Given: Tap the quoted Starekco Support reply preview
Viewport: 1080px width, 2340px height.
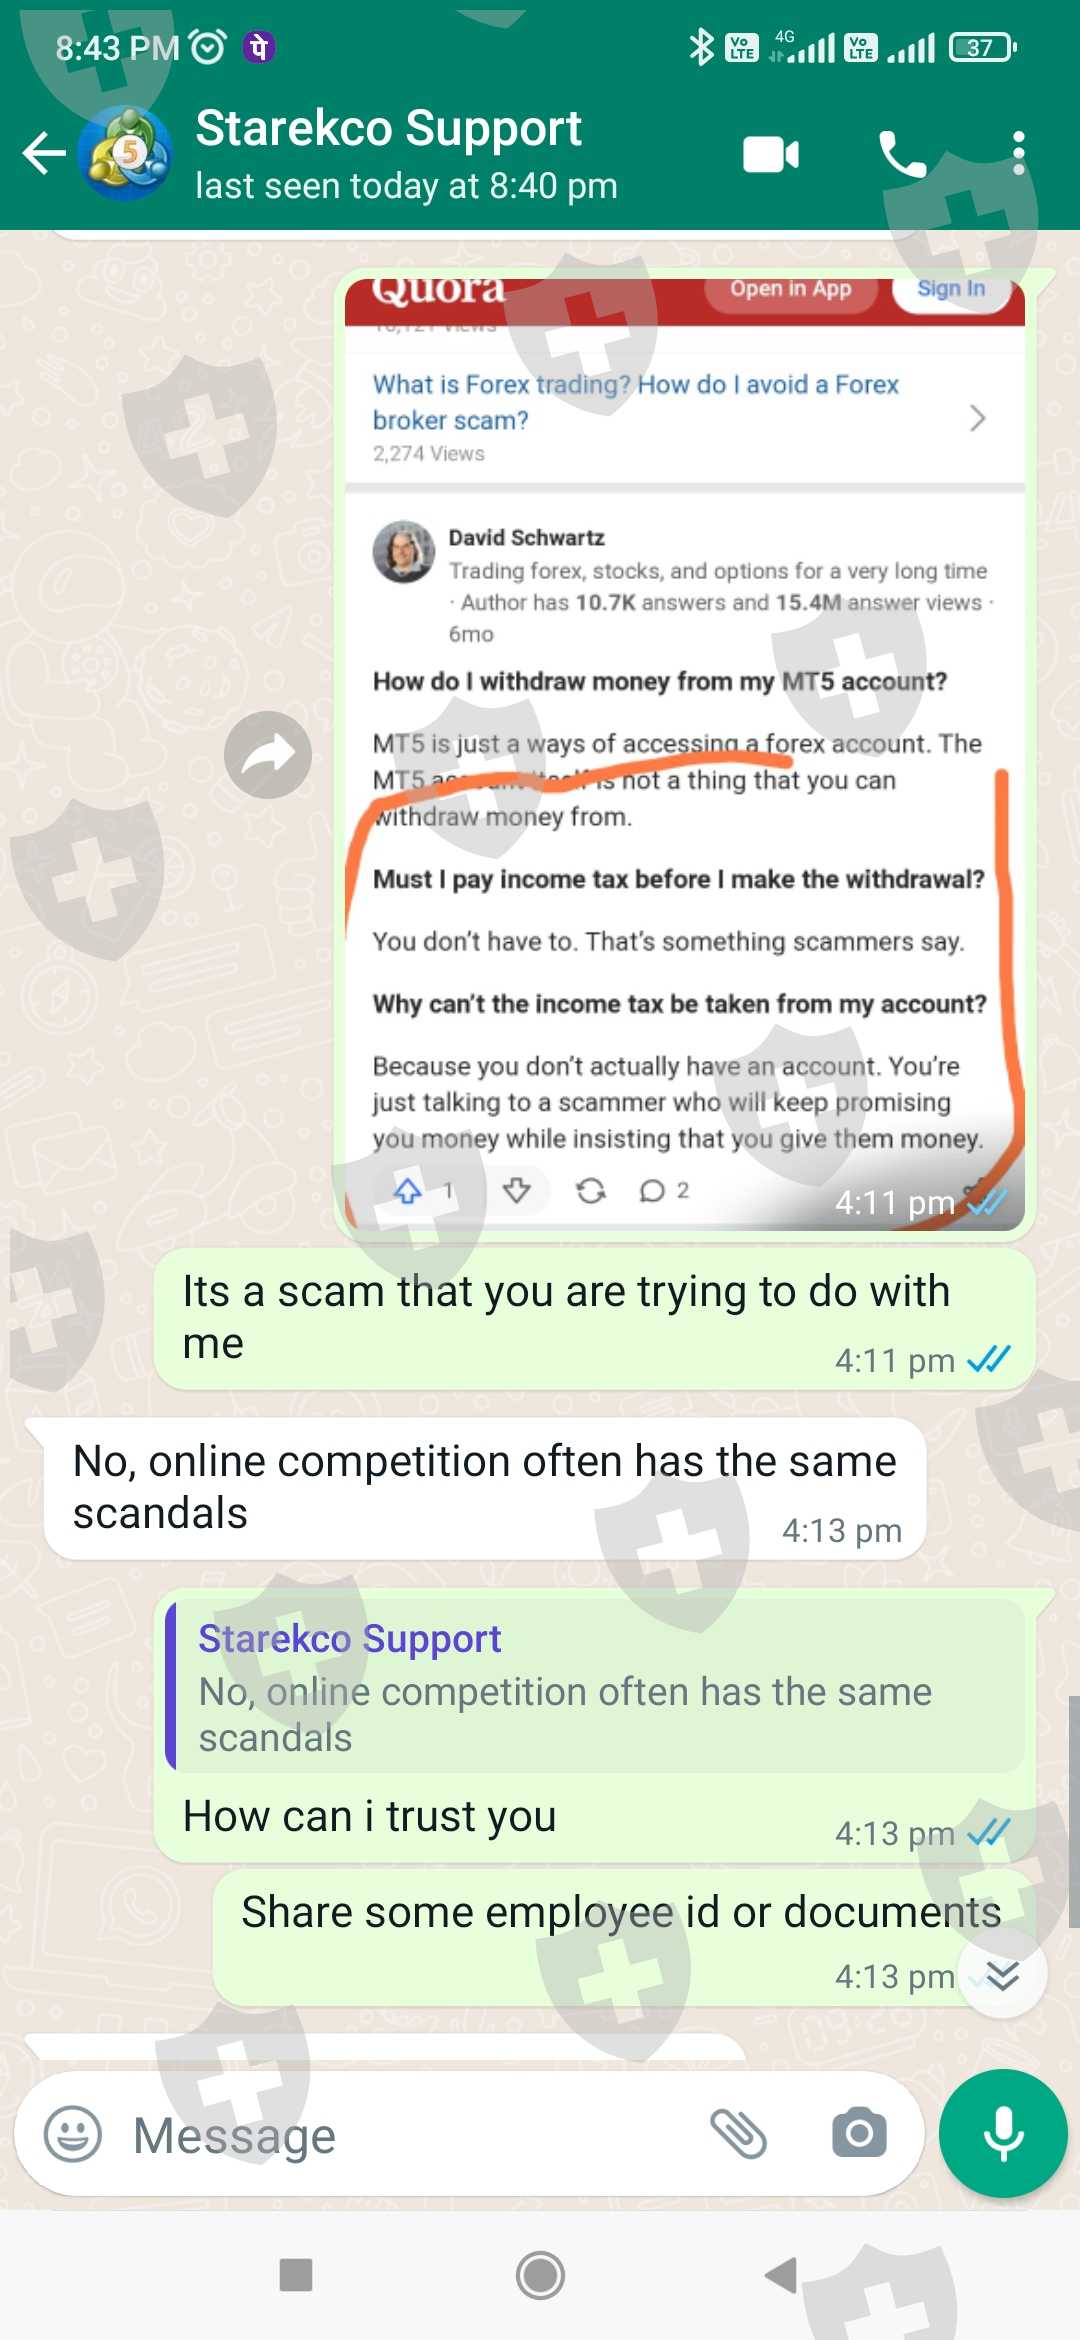Looking at the screenshot, I should pos(596,1685).
